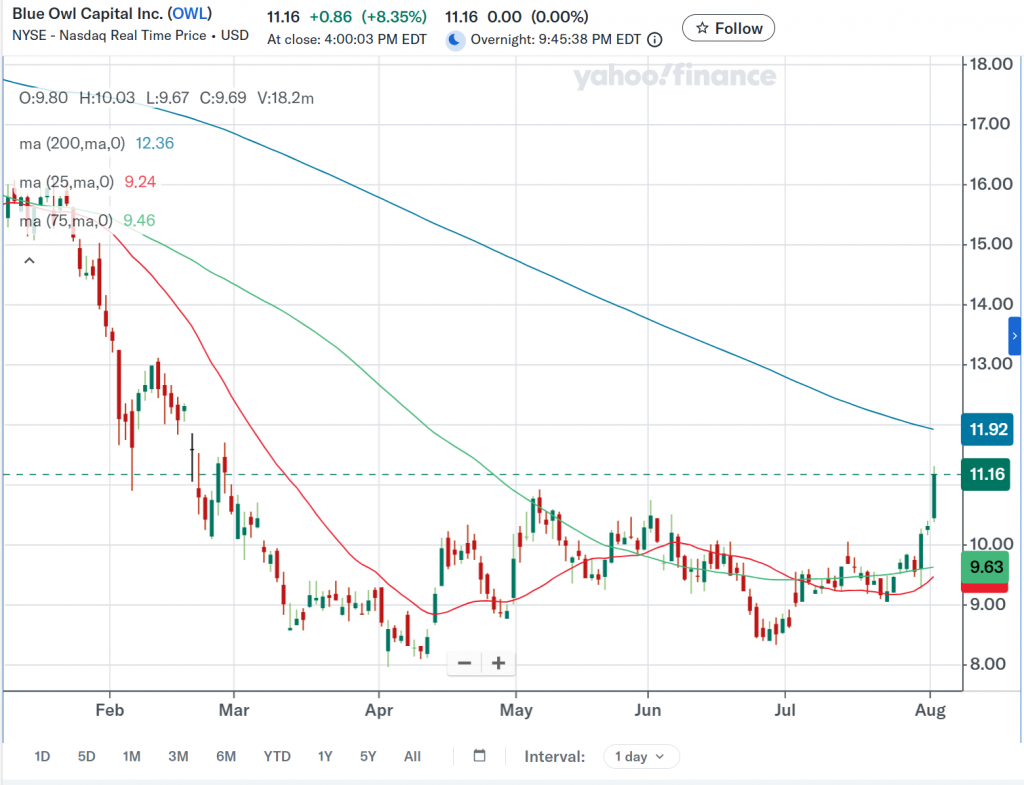The width and height of the screenshot is (1024, 785).
Task: Open the overnight price info icon
Action: coord(654,40)
